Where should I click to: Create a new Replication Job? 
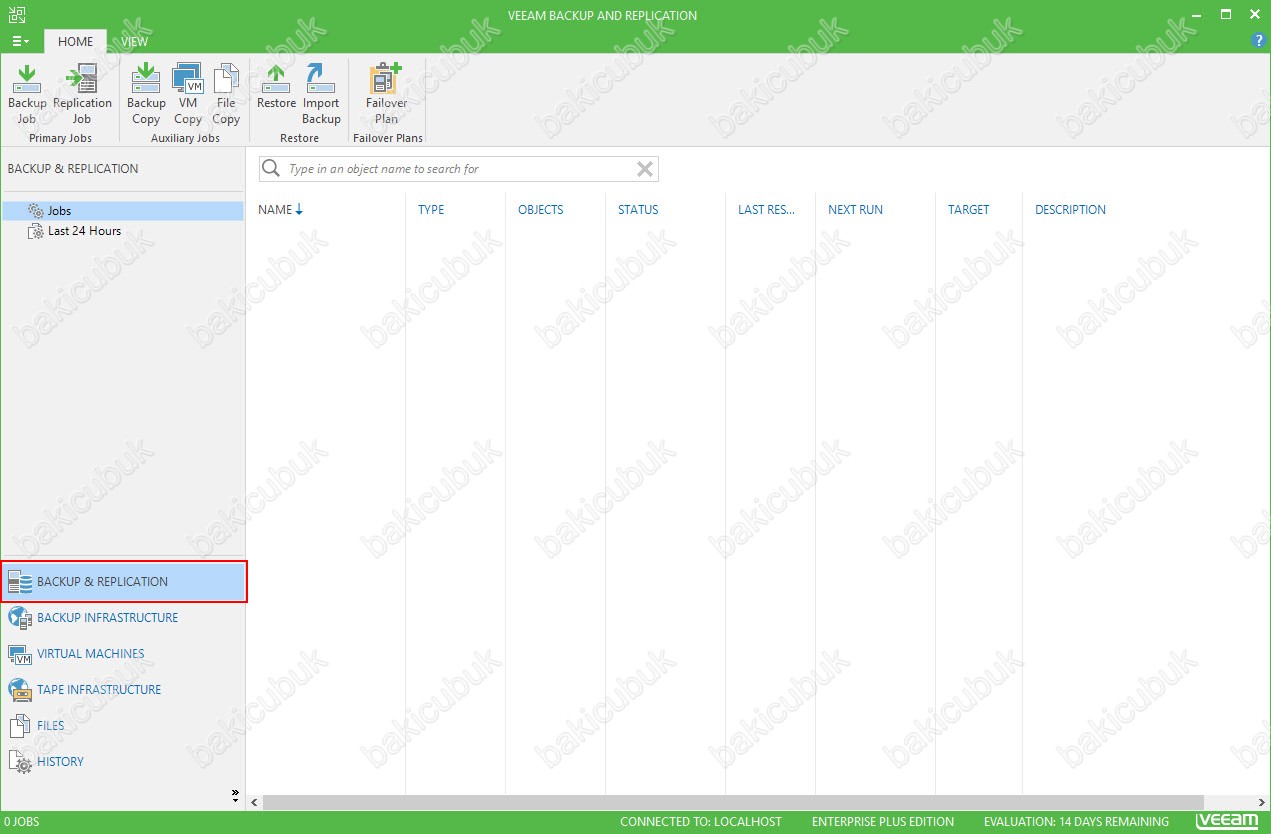point(82,95)
